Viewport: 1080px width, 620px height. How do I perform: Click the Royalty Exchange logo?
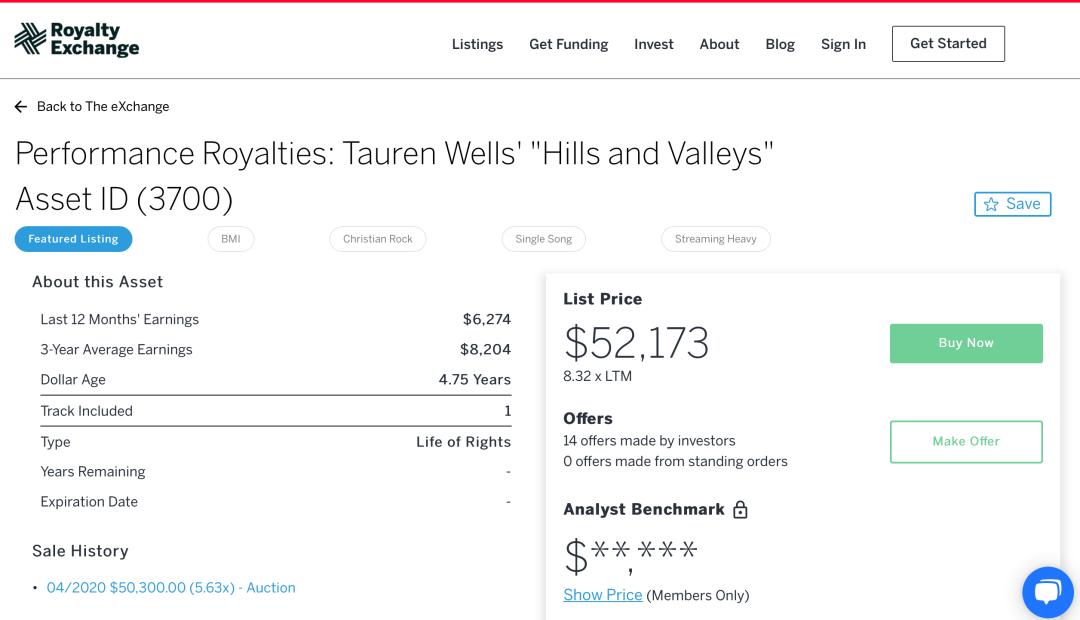(x=76, y=40)
